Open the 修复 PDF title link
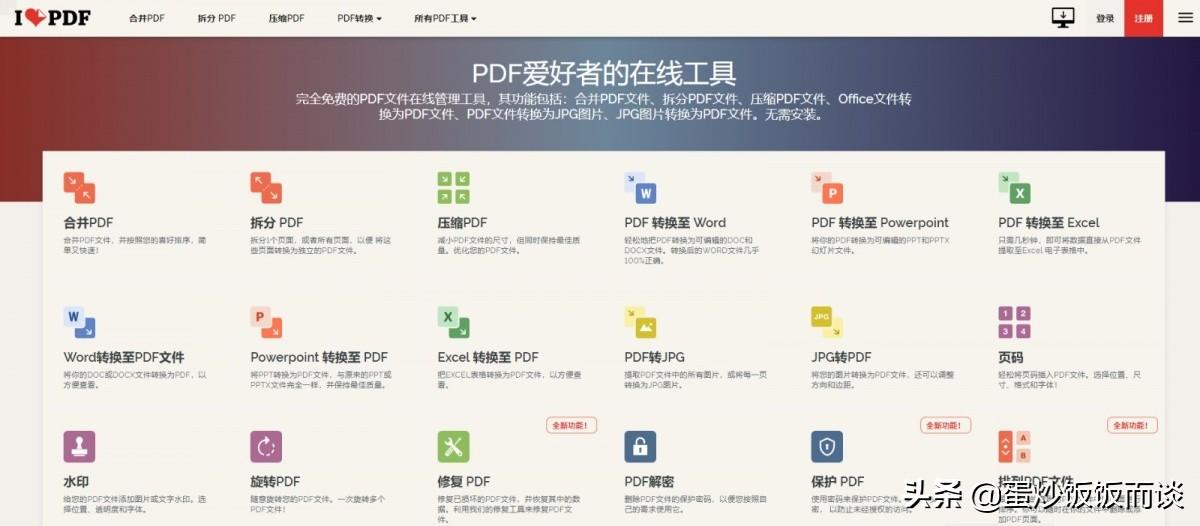 464,481
